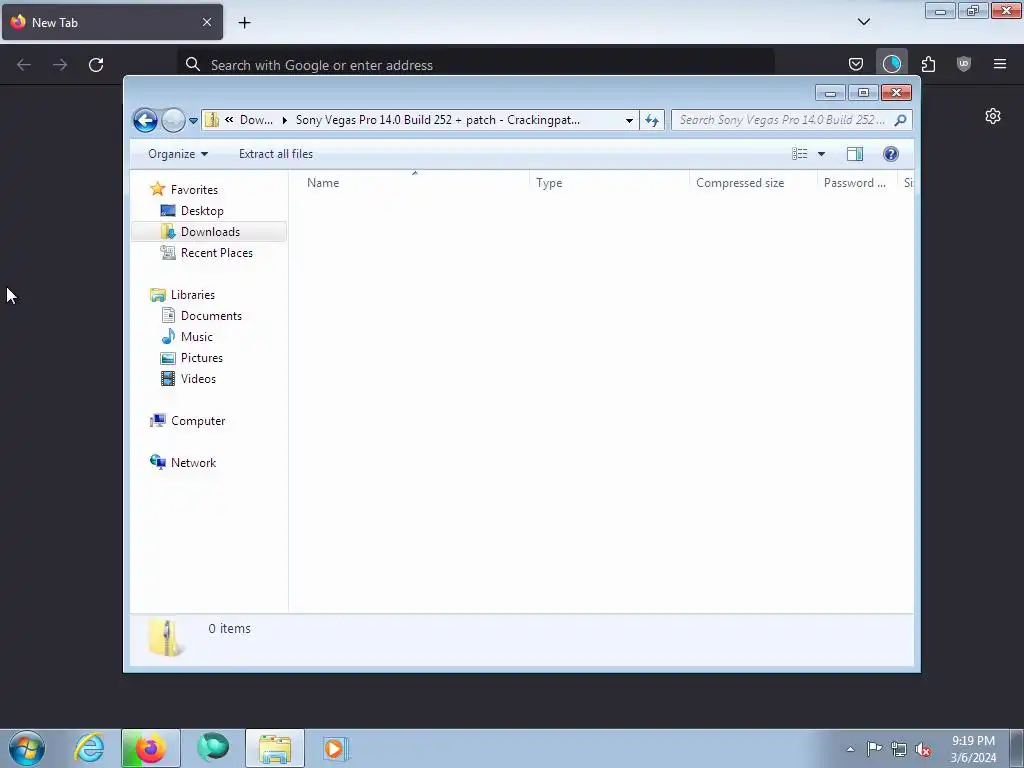The width and height of the screenshot is (1024, 768).
Task: Maximize the Explorer window
Action: coord(863,93)
